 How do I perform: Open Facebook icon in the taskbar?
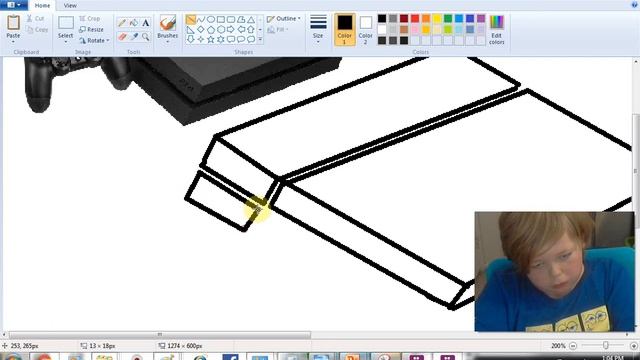point(230,357)
